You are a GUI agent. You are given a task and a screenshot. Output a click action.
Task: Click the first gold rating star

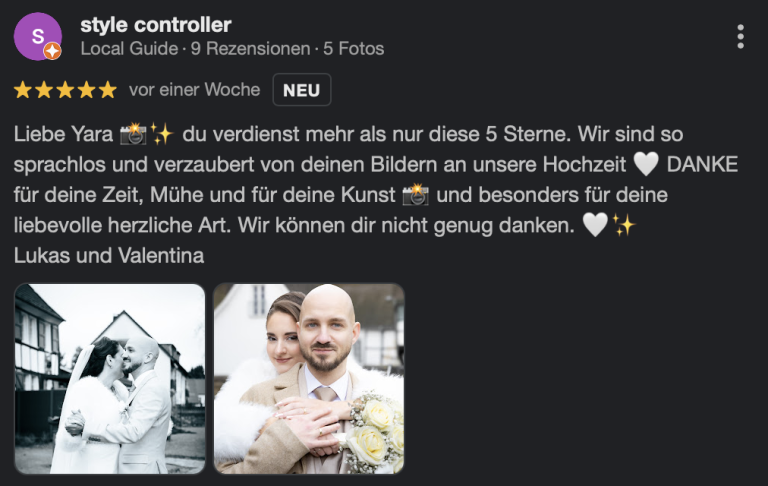pyautogui.click(x=23, y=90)
